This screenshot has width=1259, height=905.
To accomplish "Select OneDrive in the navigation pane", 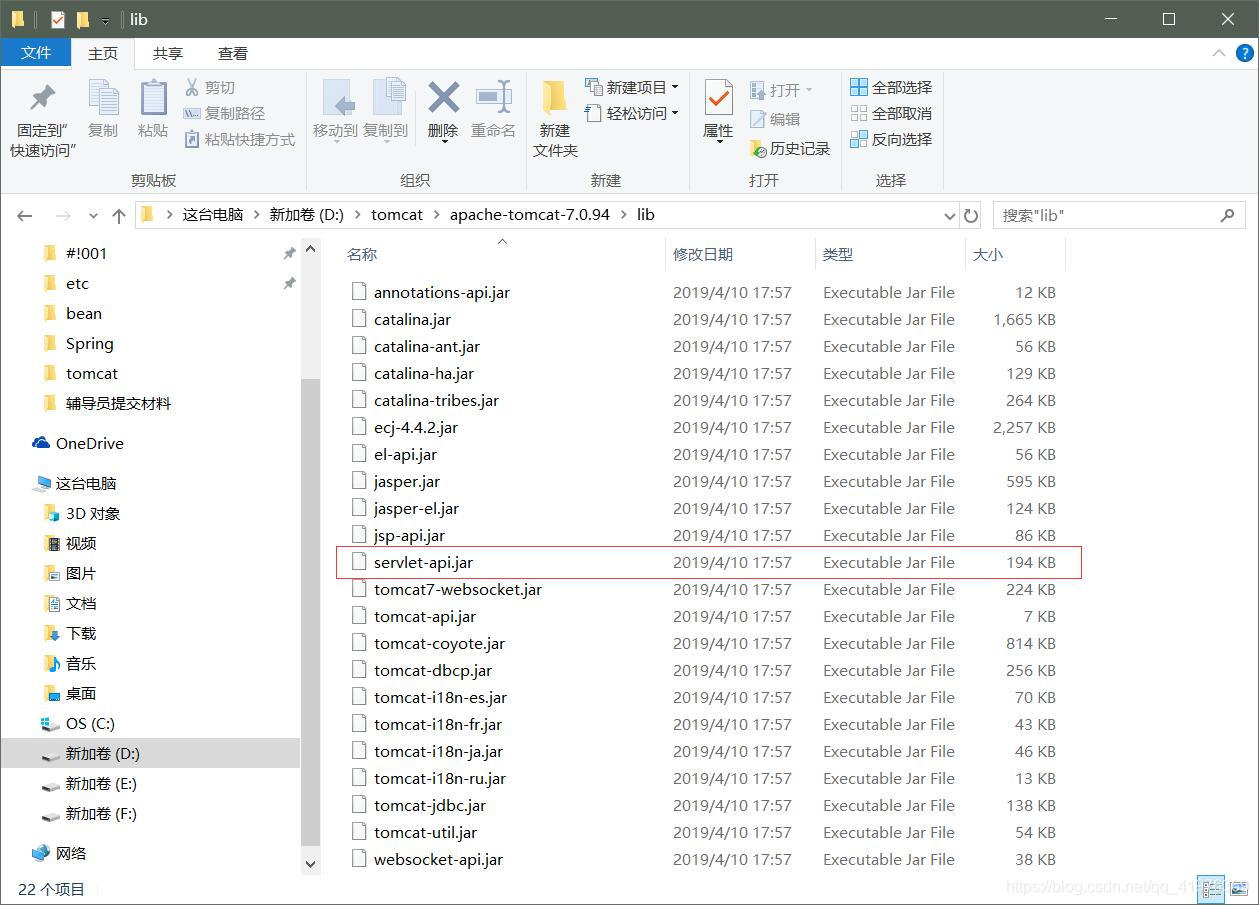I will 78,443.
